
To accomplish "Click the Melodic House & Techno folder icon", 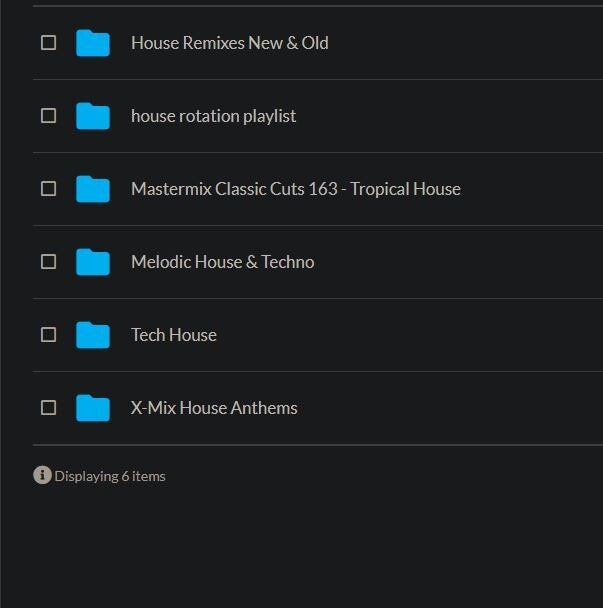I will pos(93,262).
